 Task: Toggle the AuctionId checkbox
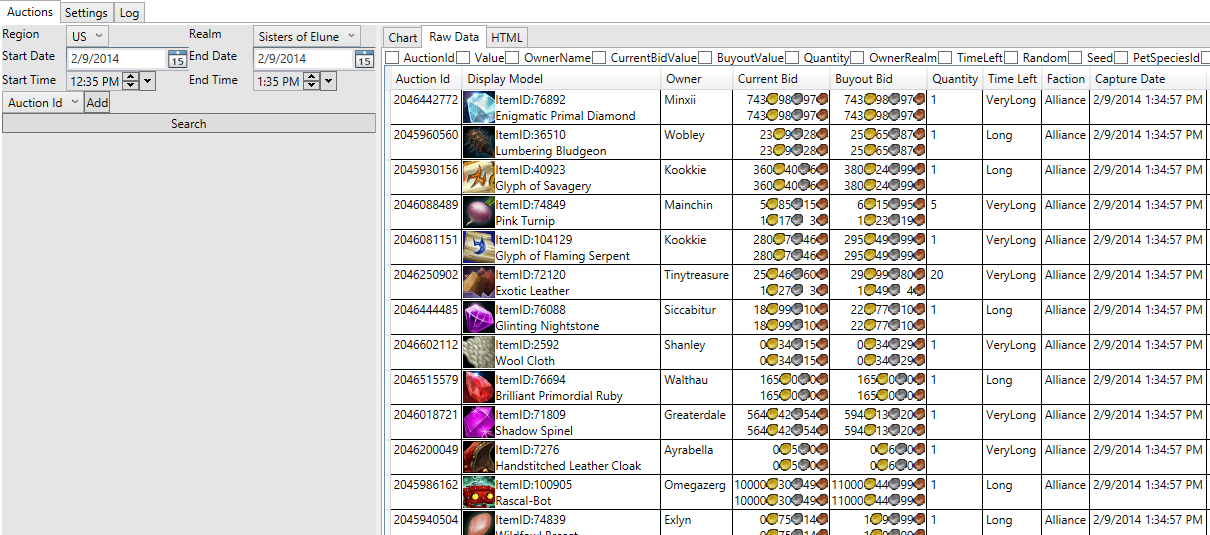click(392, 58)
